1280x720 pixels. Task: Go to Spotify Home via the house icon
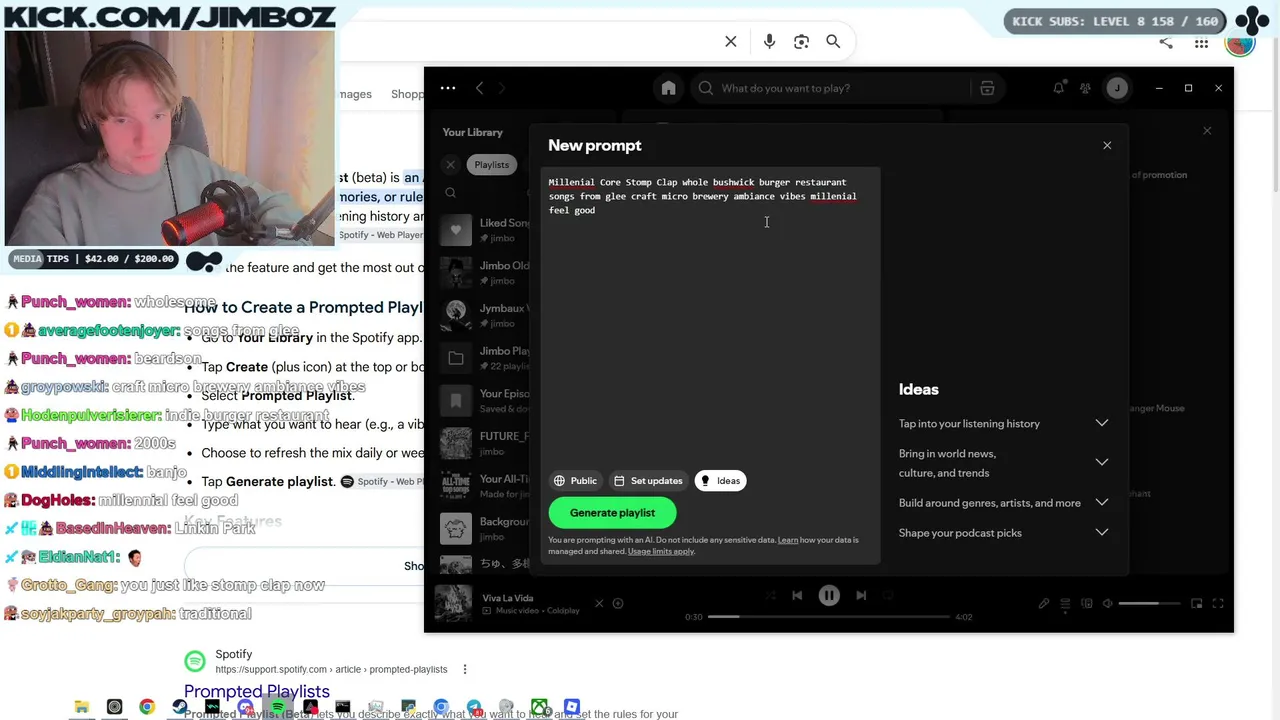668,88
